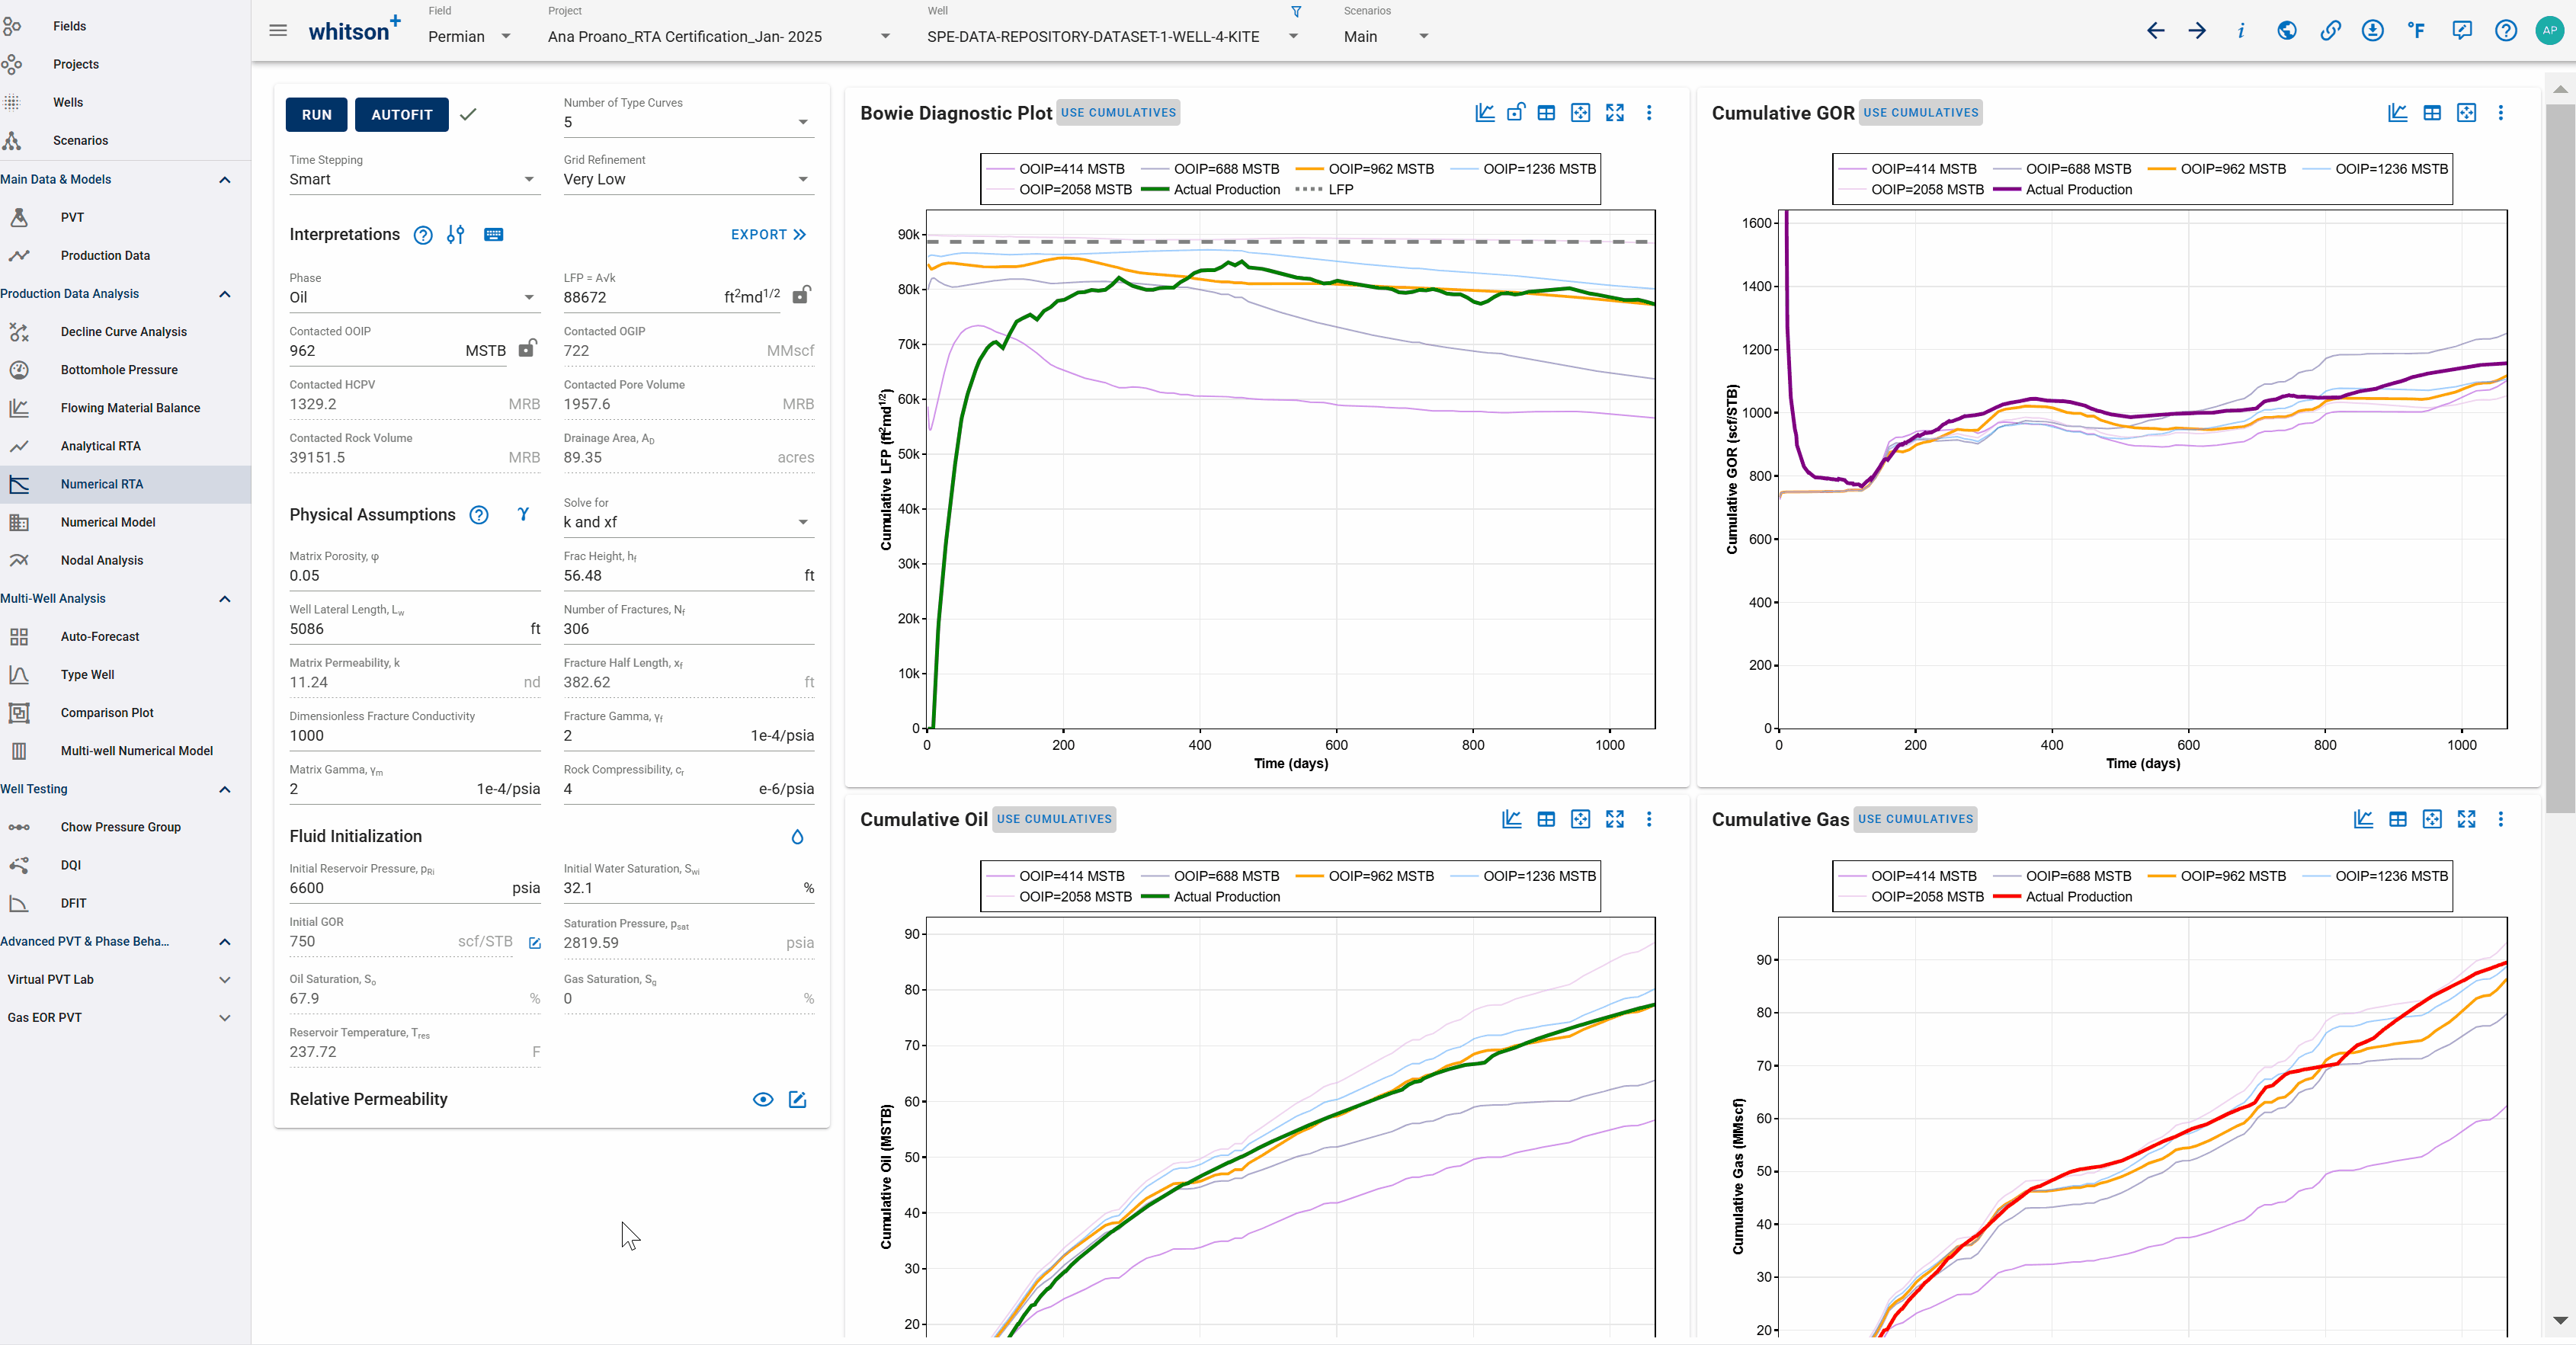Click the AUTOFIT button

click(x=402, y=114)
